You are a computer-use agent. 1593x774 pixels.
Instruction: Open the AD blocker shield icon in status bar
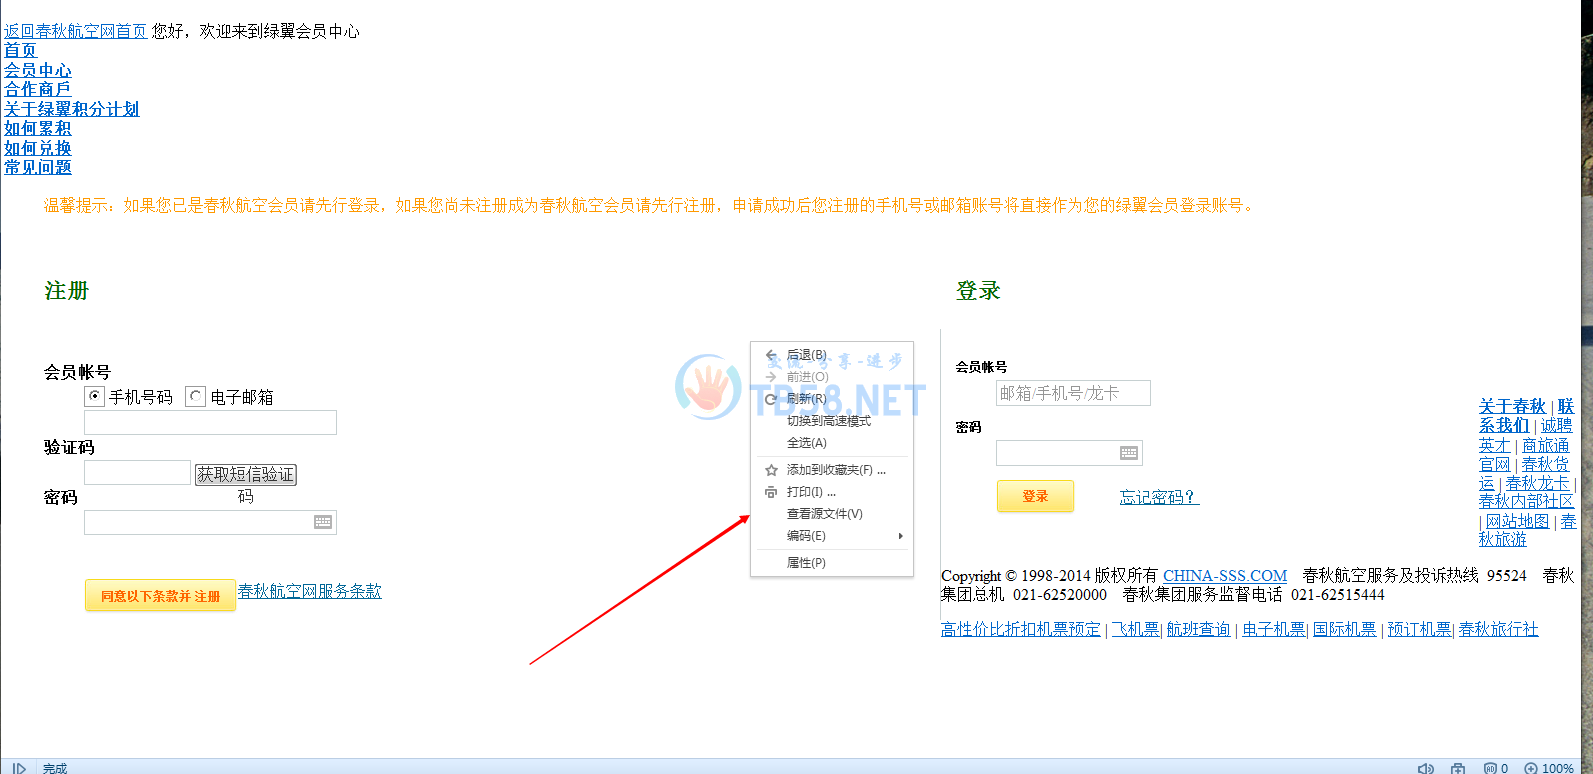1490,768
